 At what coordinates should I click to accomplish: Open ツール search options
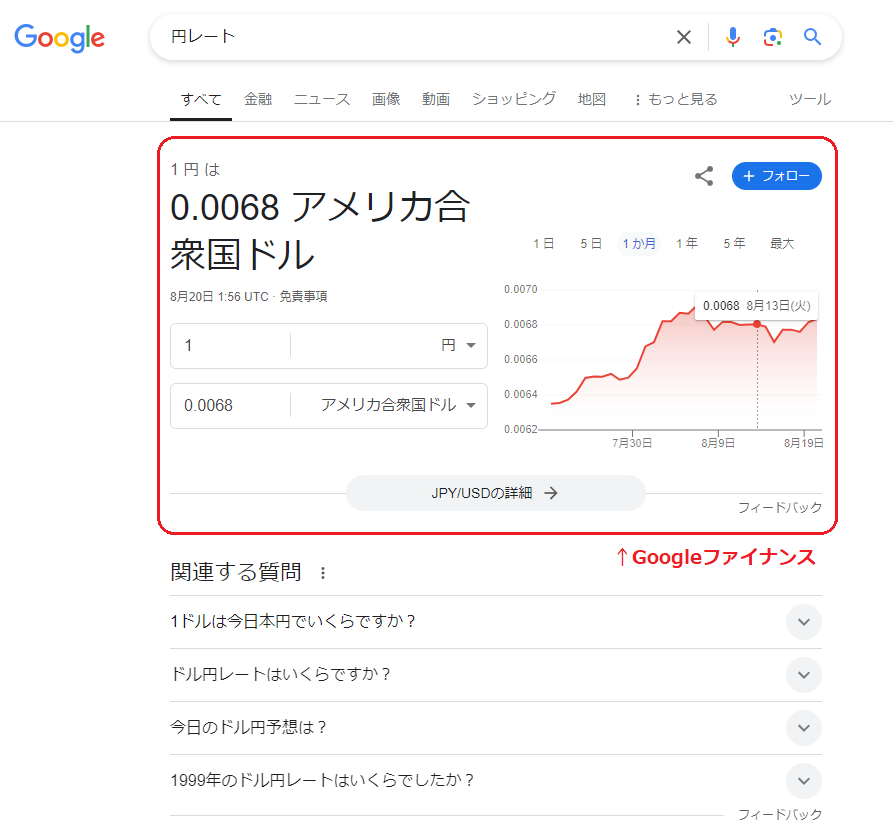tap(808, 99)
